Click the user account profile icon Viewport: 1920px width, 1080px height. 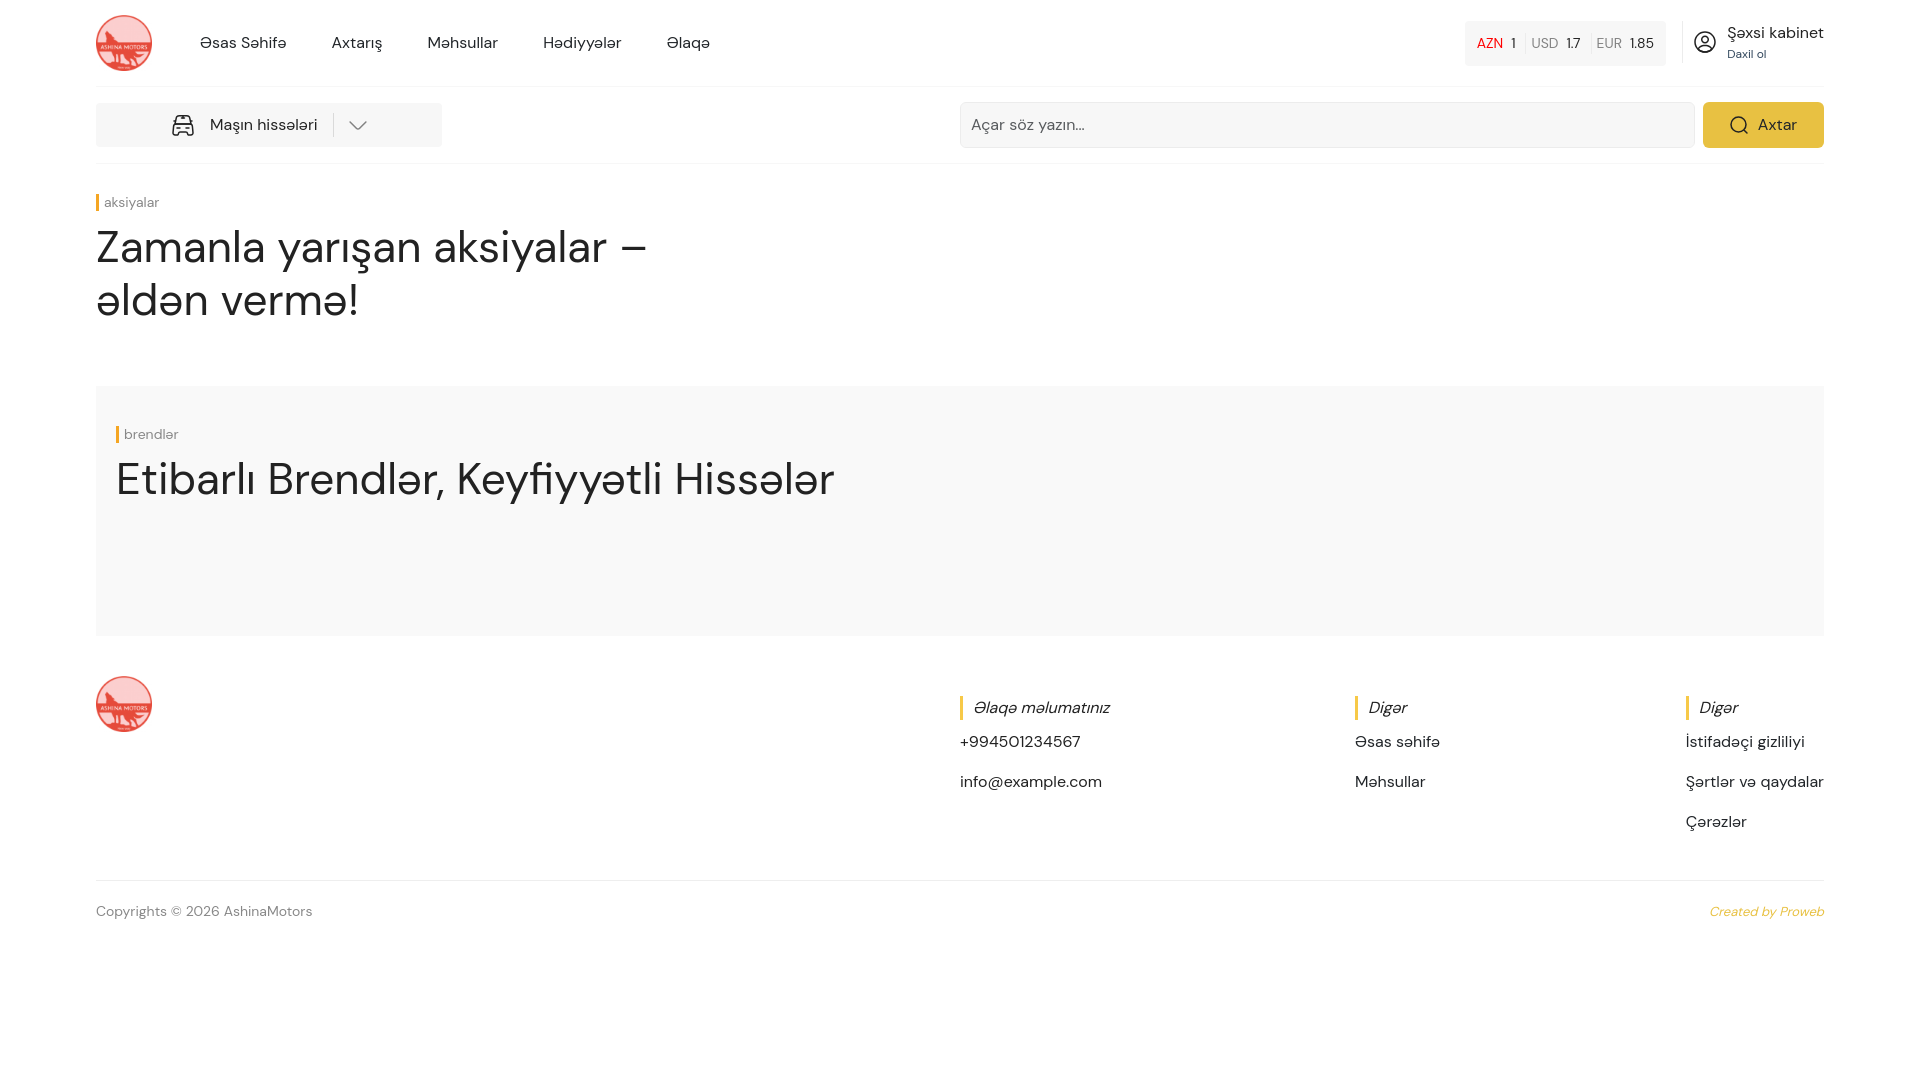[1705, 42]
